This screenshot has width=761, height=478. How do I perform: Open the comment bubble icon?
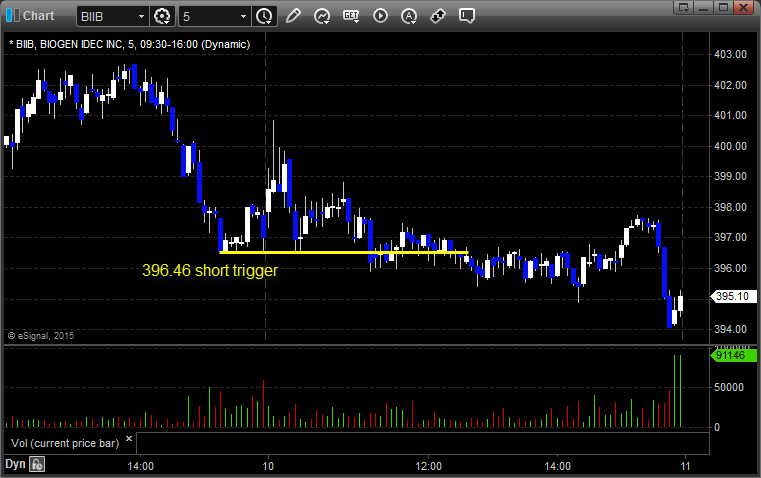[x=466, y=16]
